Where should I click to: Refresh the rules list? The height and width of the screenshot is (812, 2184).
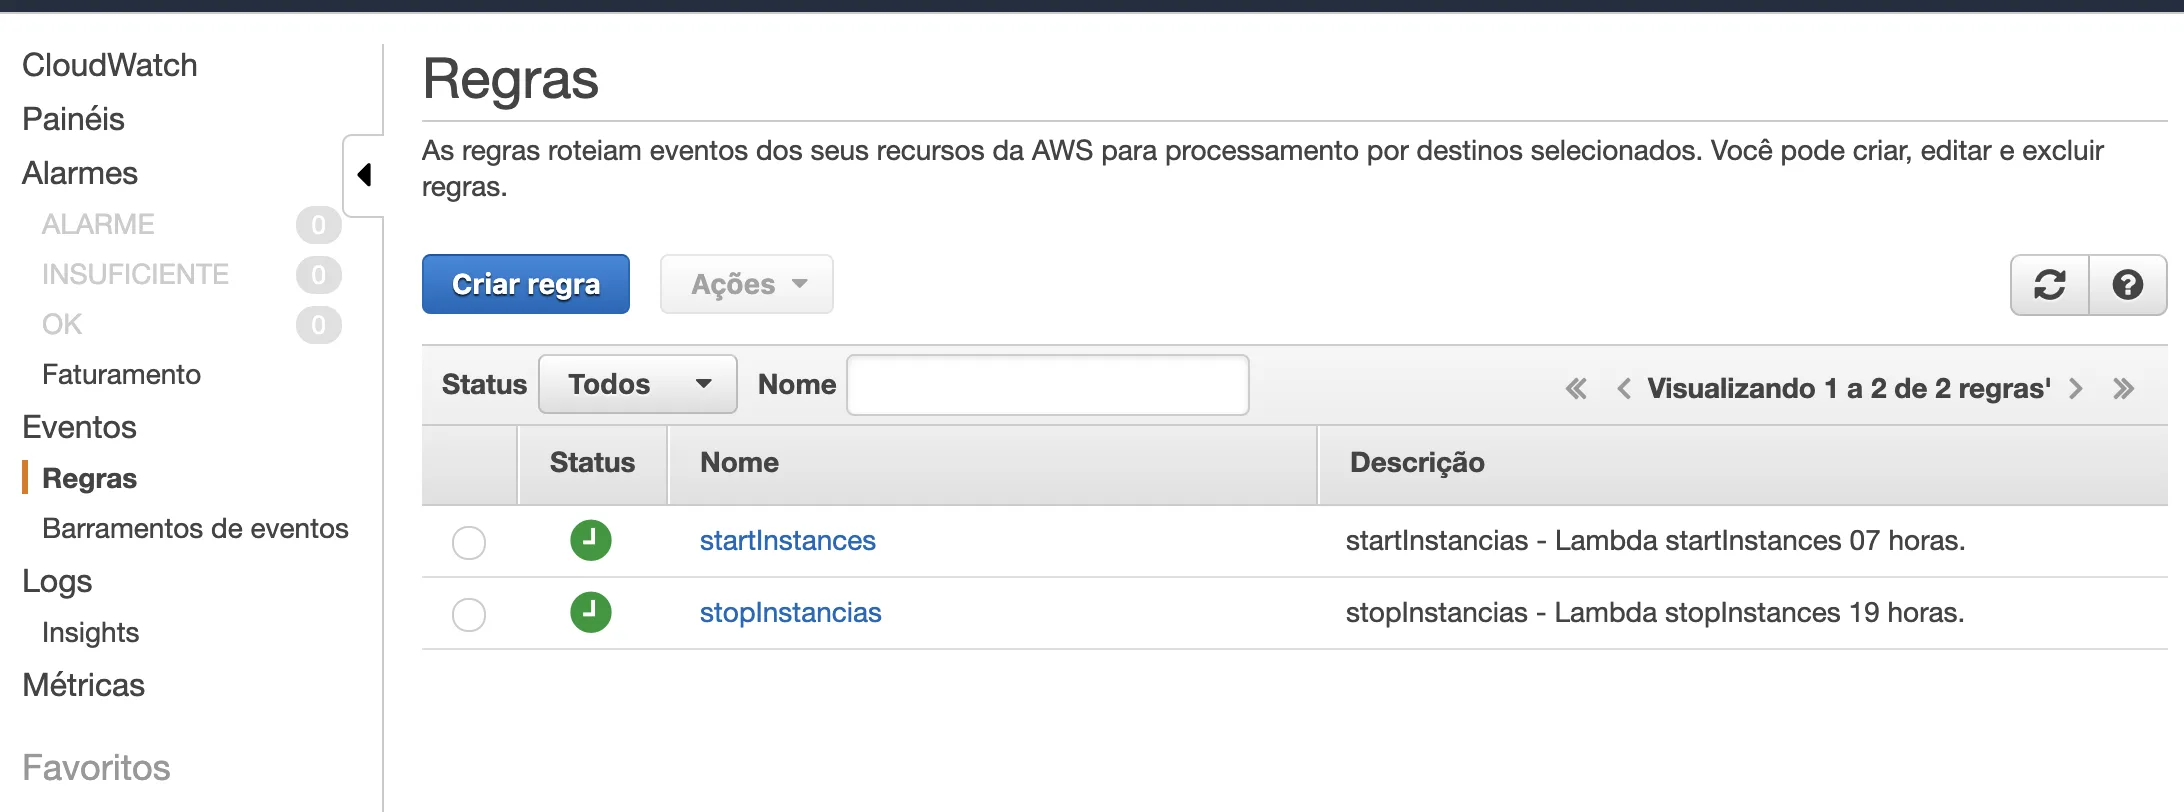pyautogui.click(x=2050, y=285)
